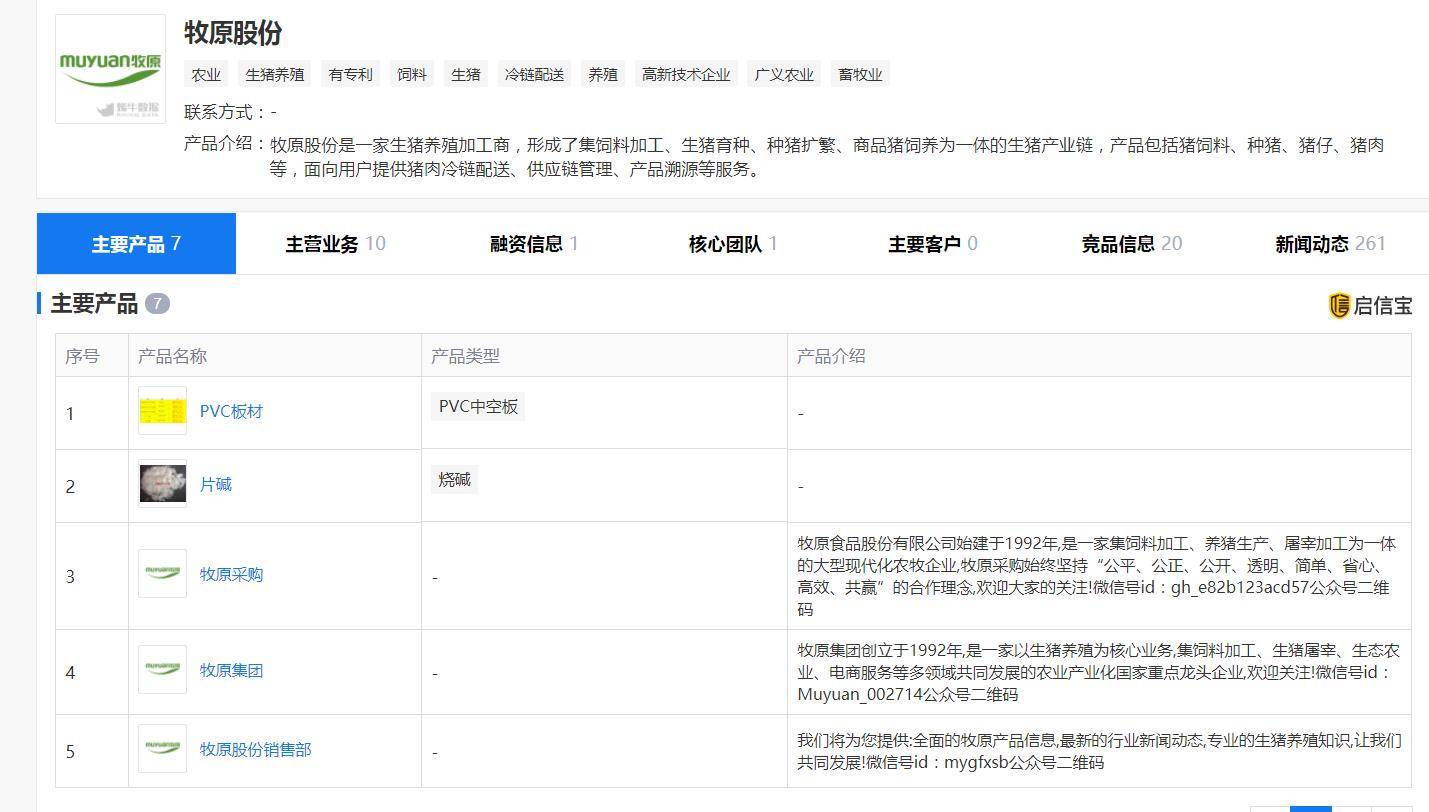The image size is (1429, 812).
Task: Open the yellow PVC板材 product image
Action: click(162, 412)
